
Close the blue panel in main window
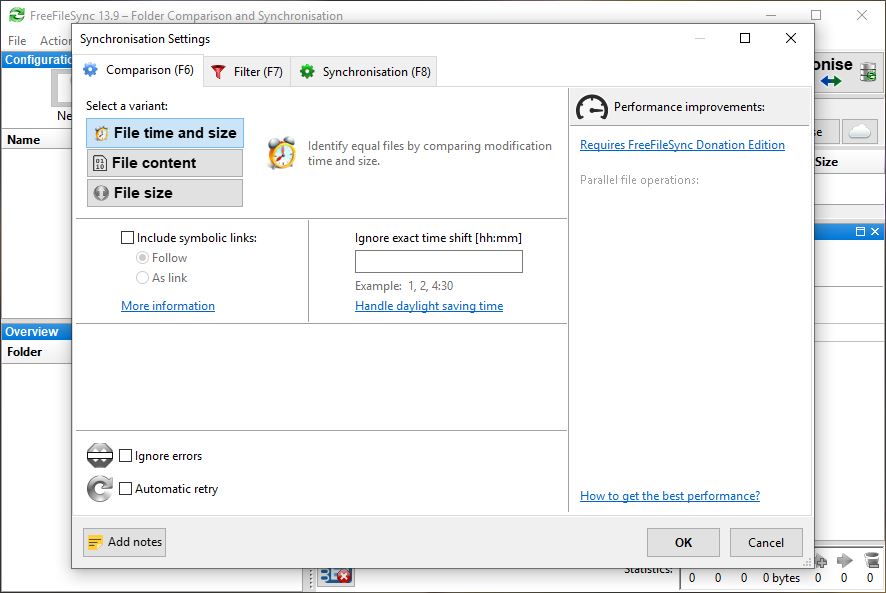coord(875,231)
